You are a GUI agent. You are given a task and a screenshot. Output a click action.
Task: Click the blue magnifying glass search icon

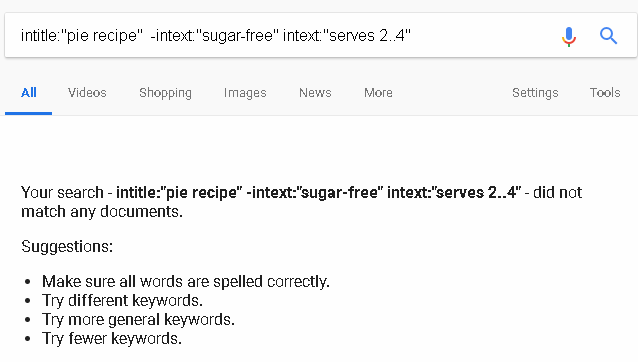[608, 36]
